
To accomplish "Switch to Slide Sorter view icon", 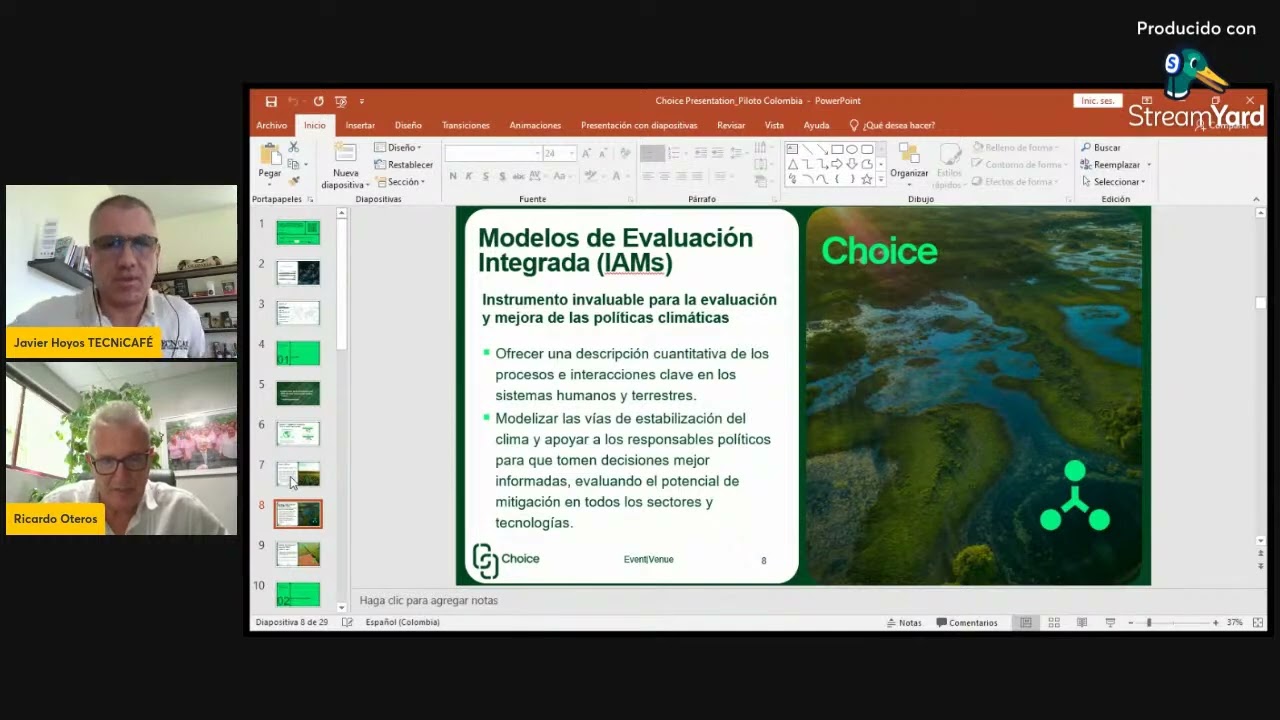I will 1054,622.
